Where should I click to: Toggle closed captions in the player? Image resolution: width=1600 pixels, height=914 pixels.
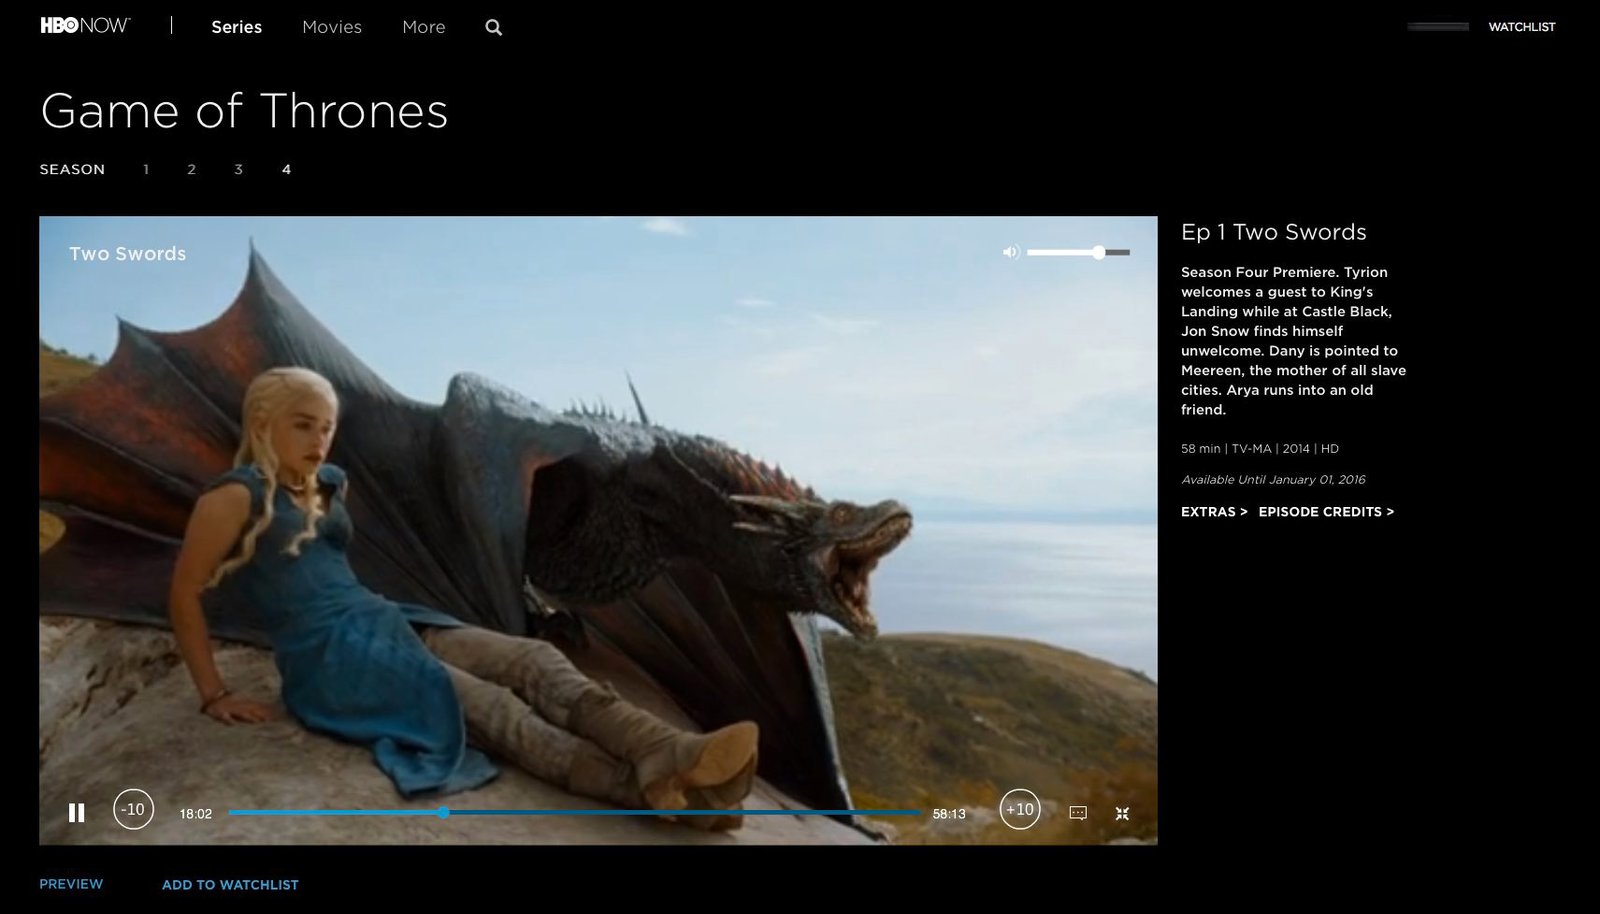pyautogui.click(x=1078, y=813)
